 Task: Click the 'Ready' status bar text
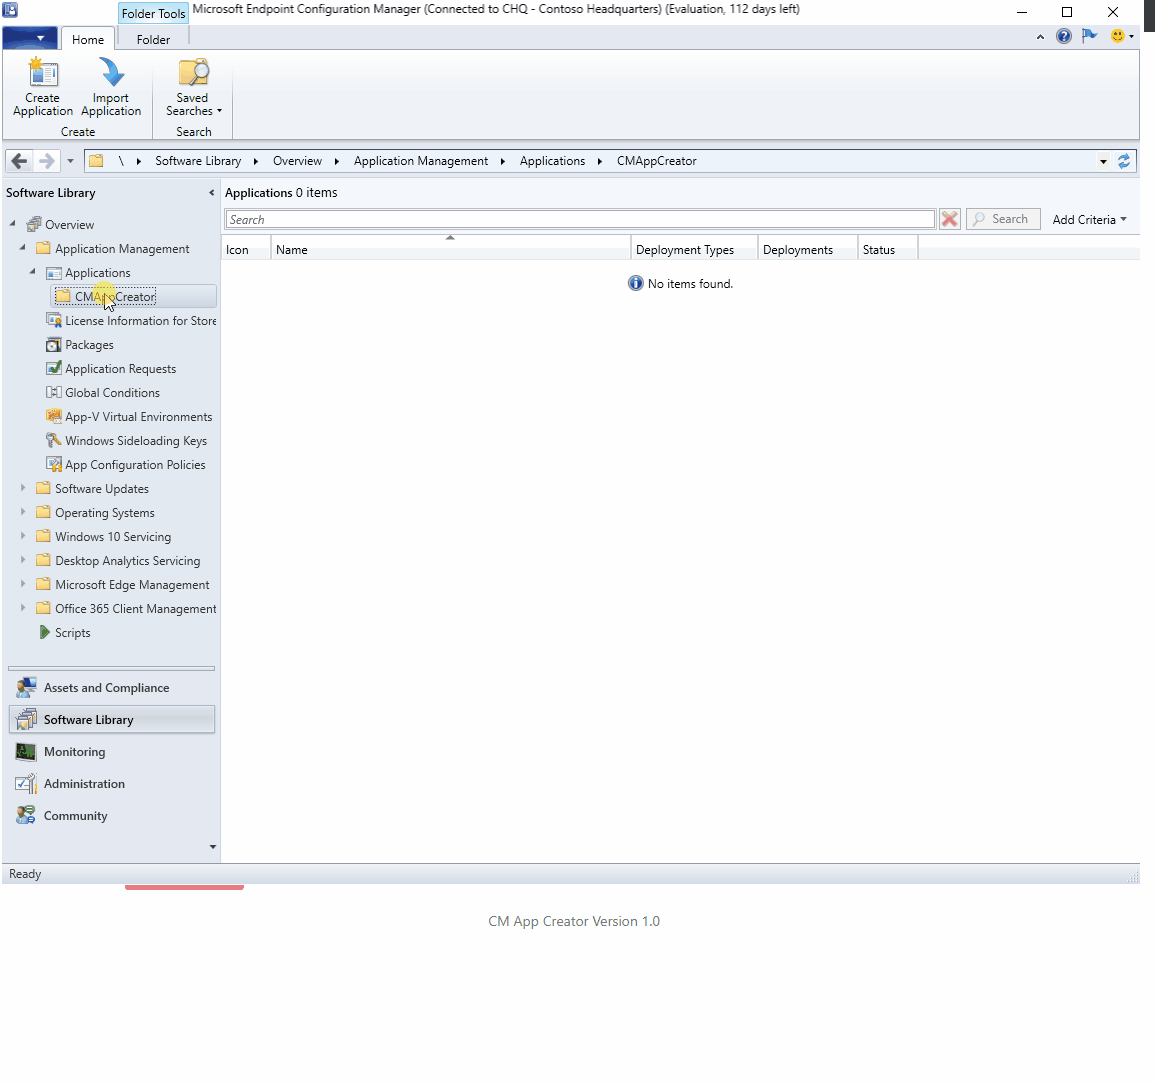point(25,874)
